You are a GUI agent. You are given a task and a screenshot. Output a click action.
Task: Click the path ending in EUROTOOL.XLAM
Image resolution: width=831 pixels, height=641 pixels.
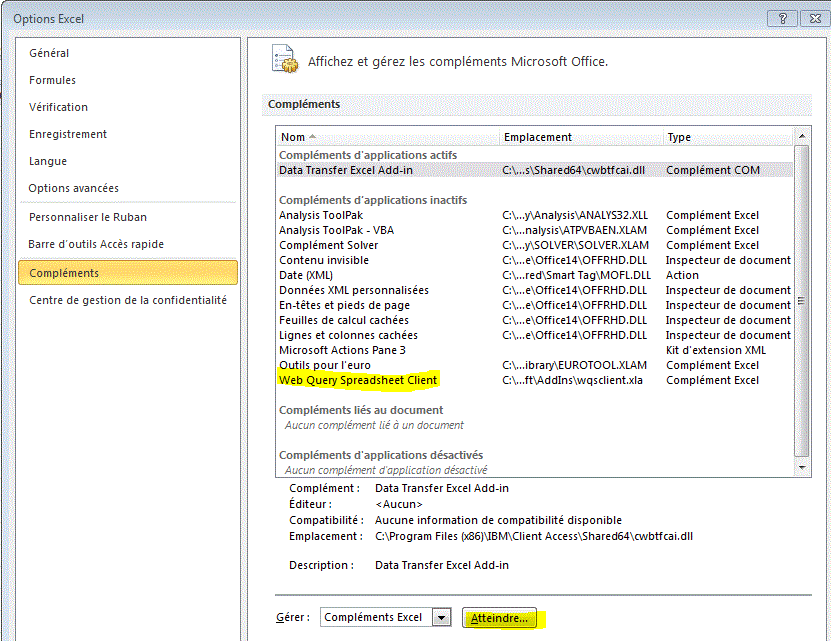[574, 365]
